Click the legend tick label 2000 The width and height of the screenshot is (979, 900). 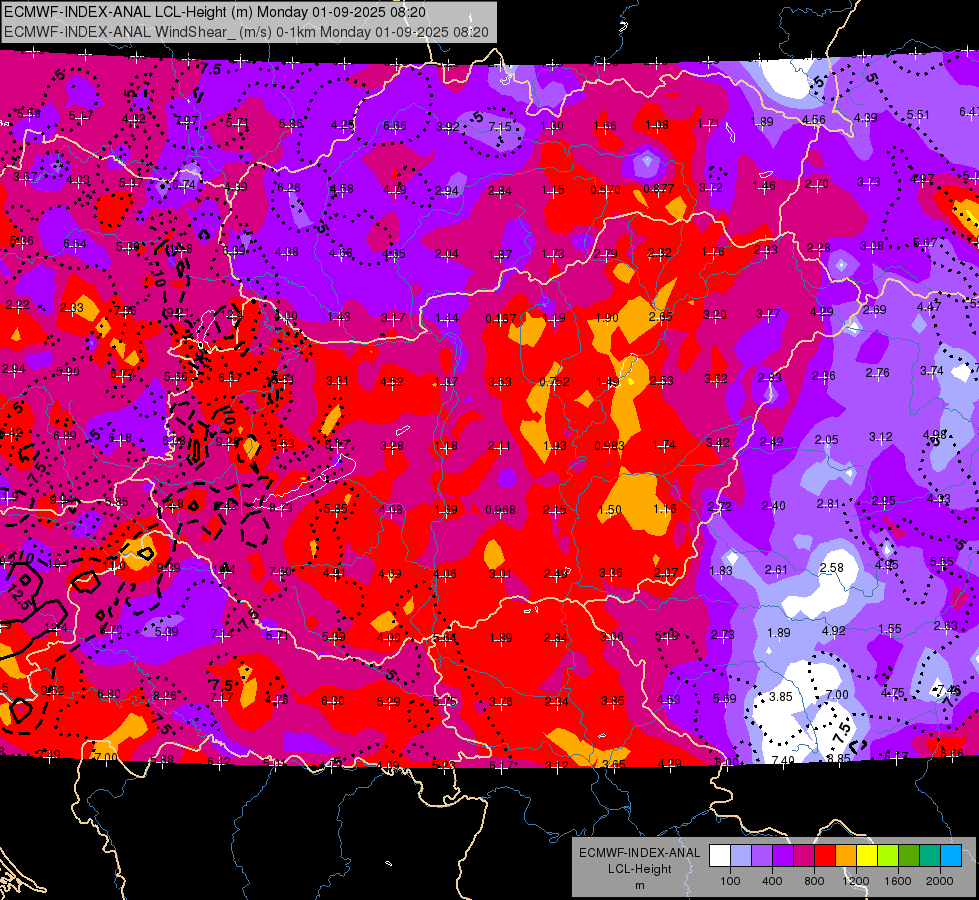(x=940, y=881)
